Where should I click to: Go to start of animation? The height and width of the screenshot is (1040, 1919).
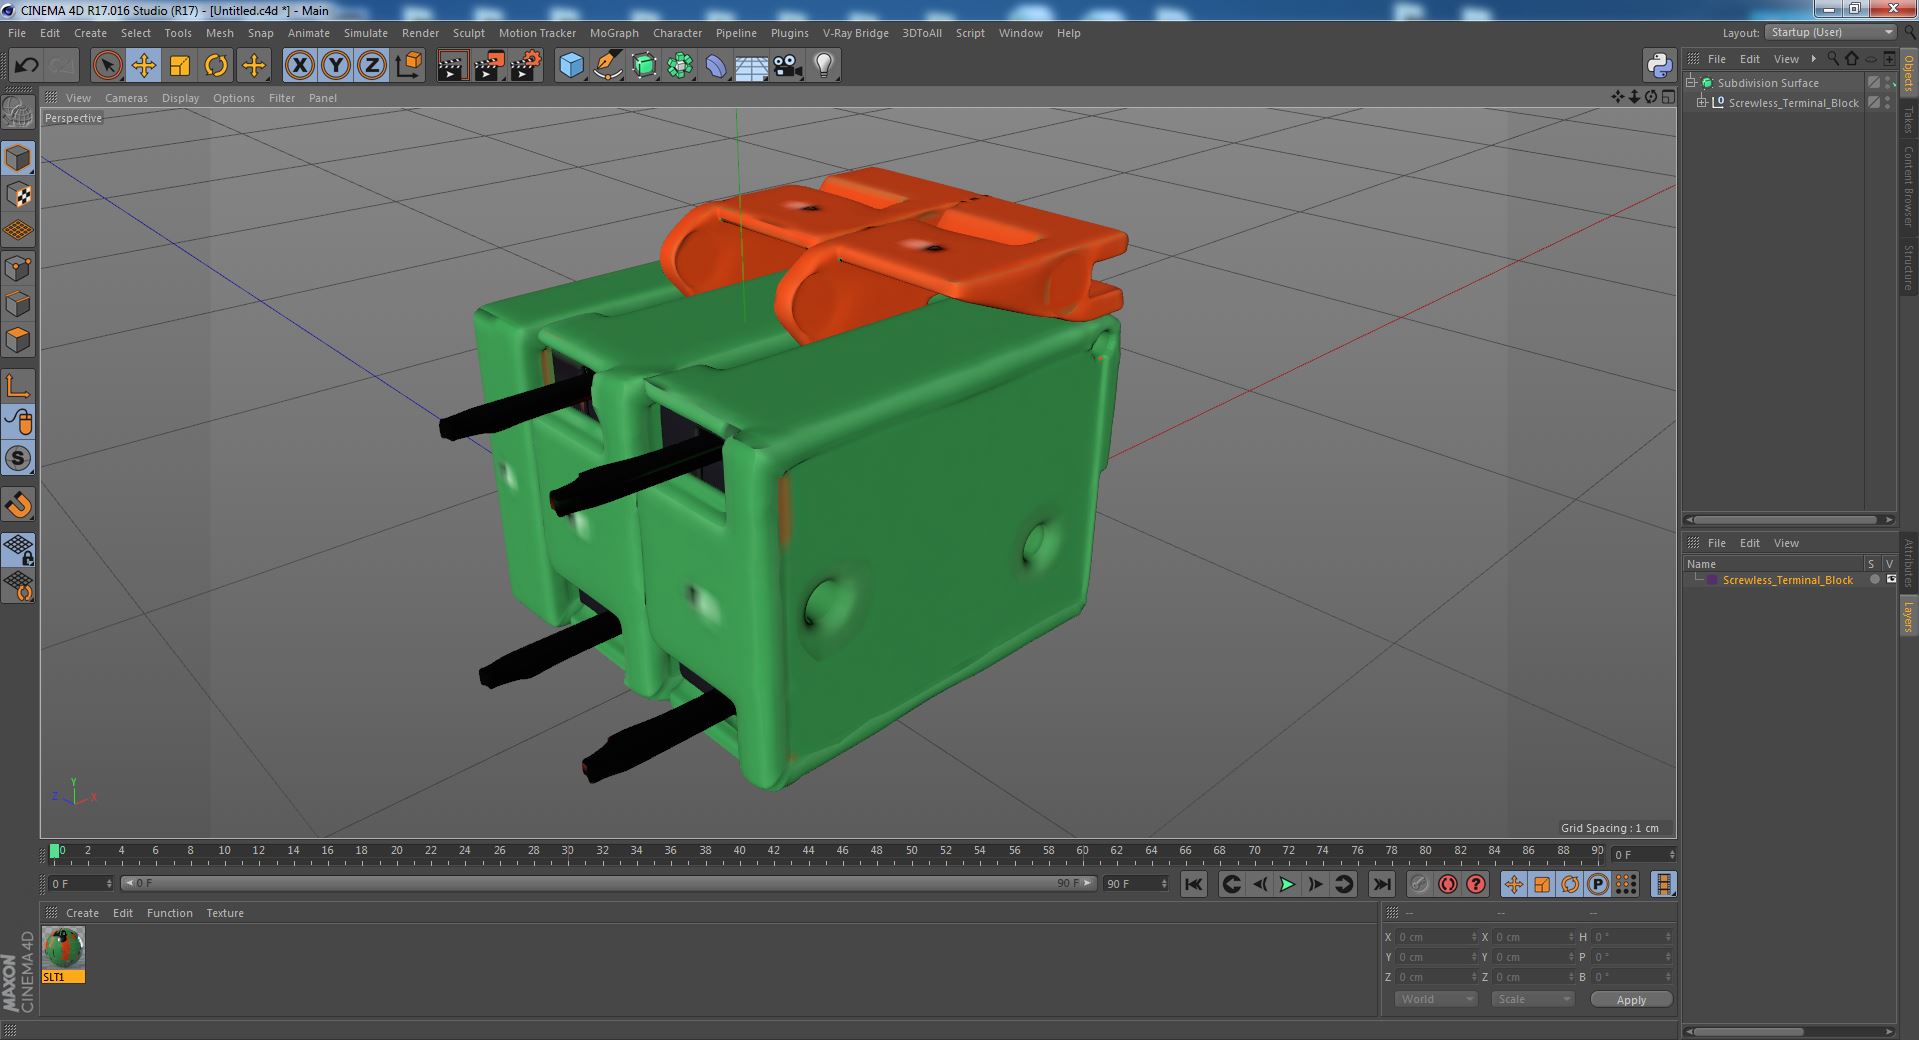click(x=1193, y=884)
